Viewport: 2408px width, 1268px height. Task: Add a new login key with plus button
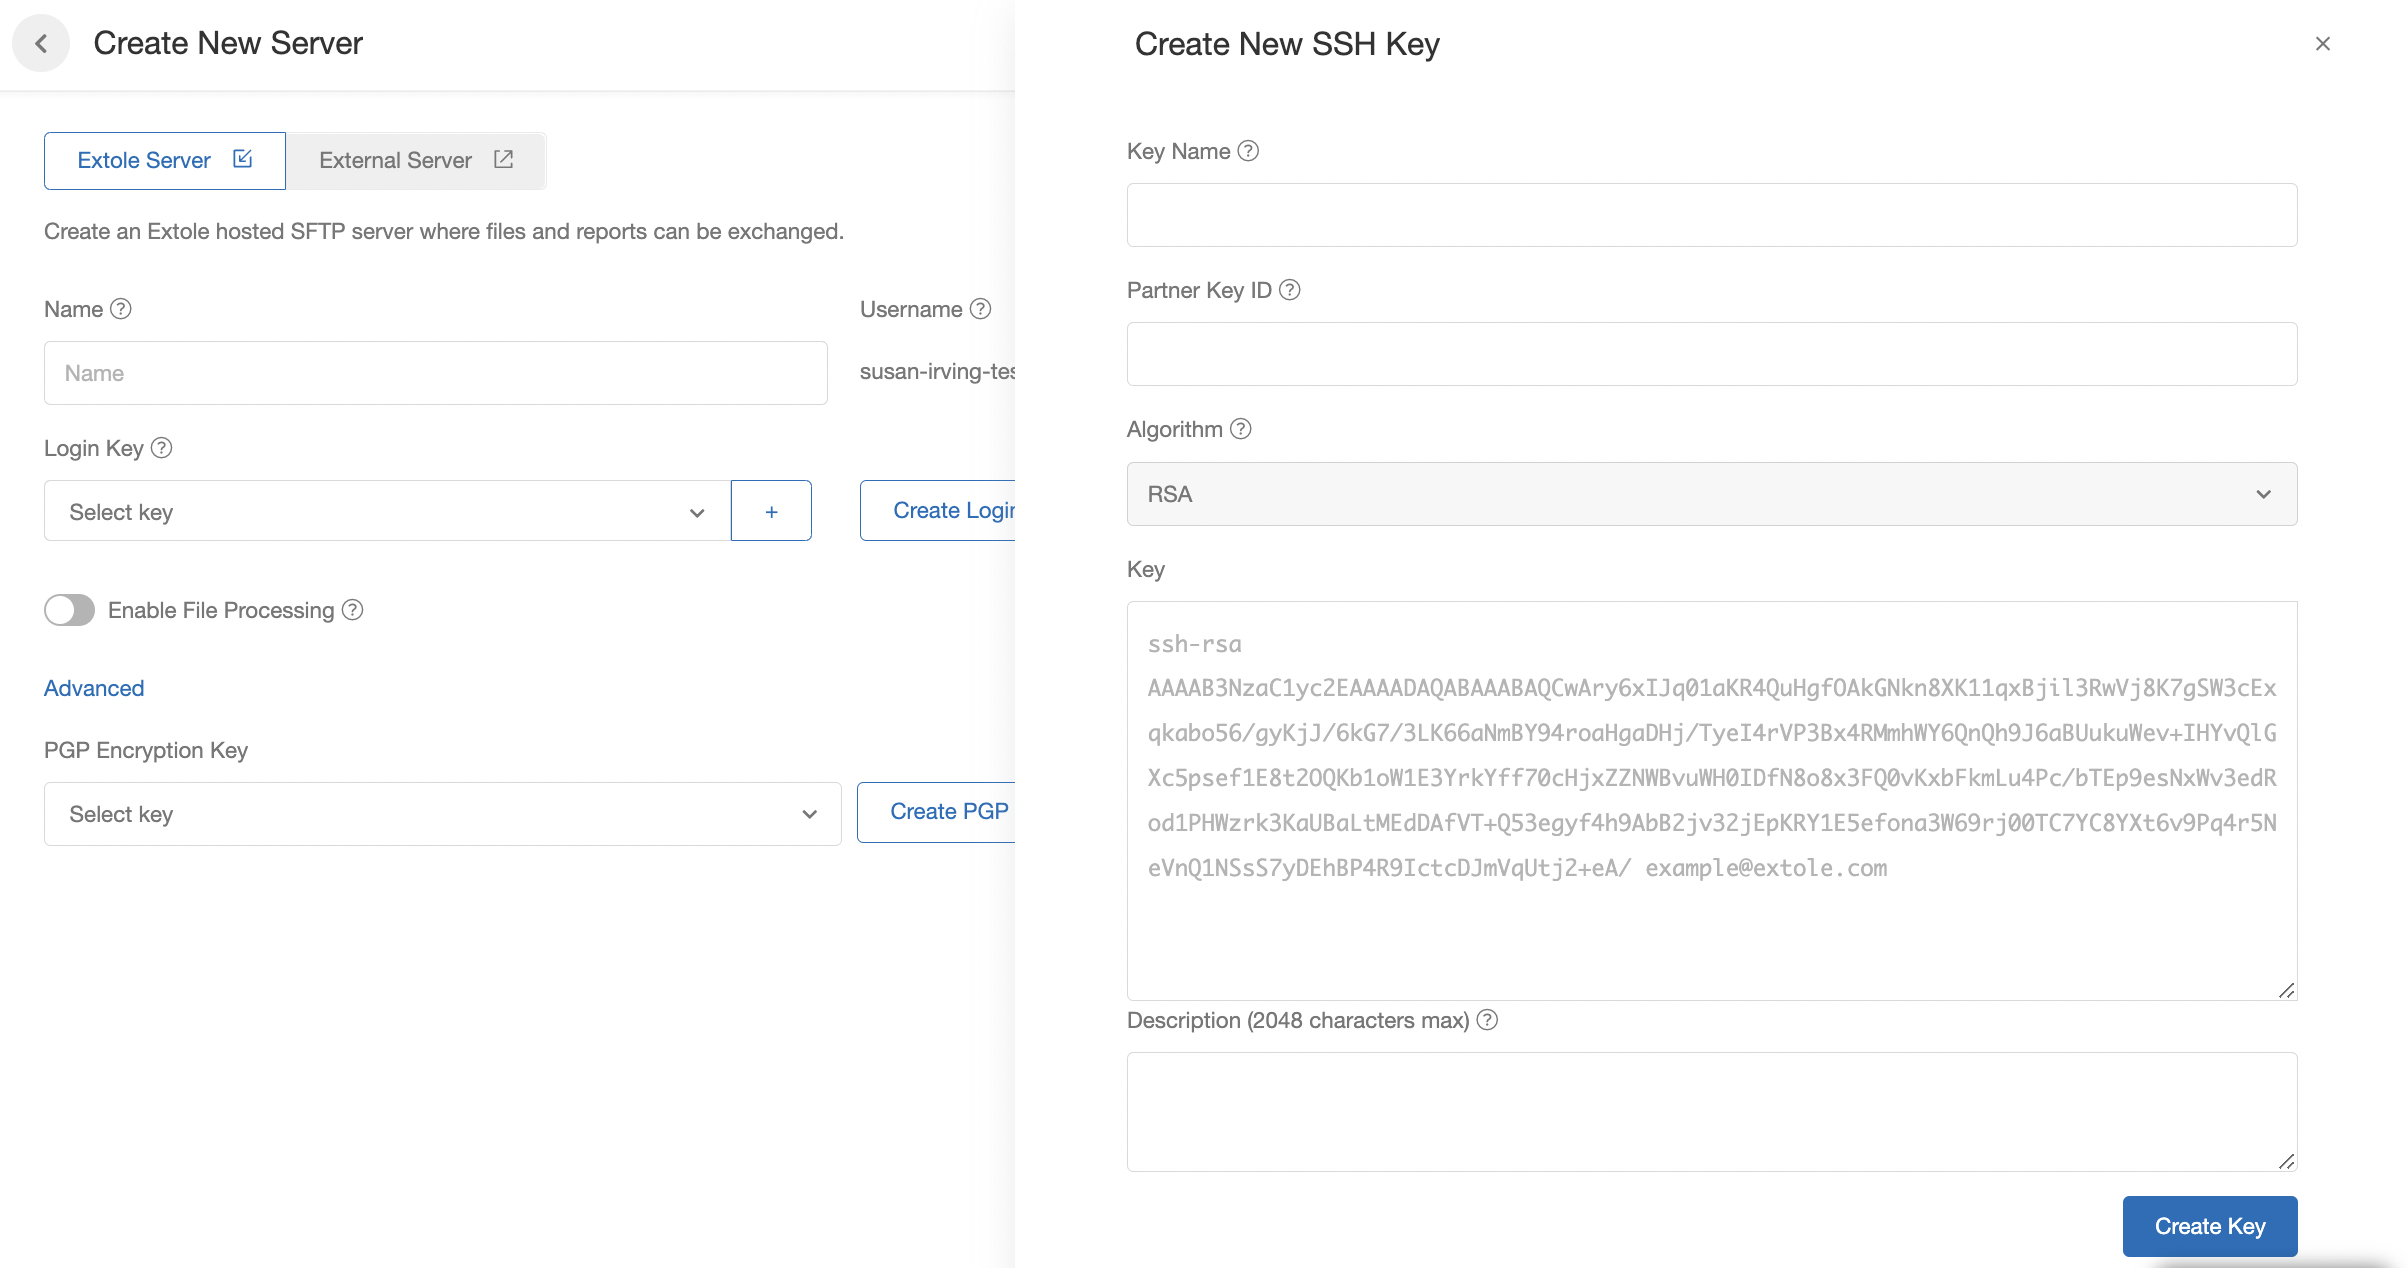[771, 511]
